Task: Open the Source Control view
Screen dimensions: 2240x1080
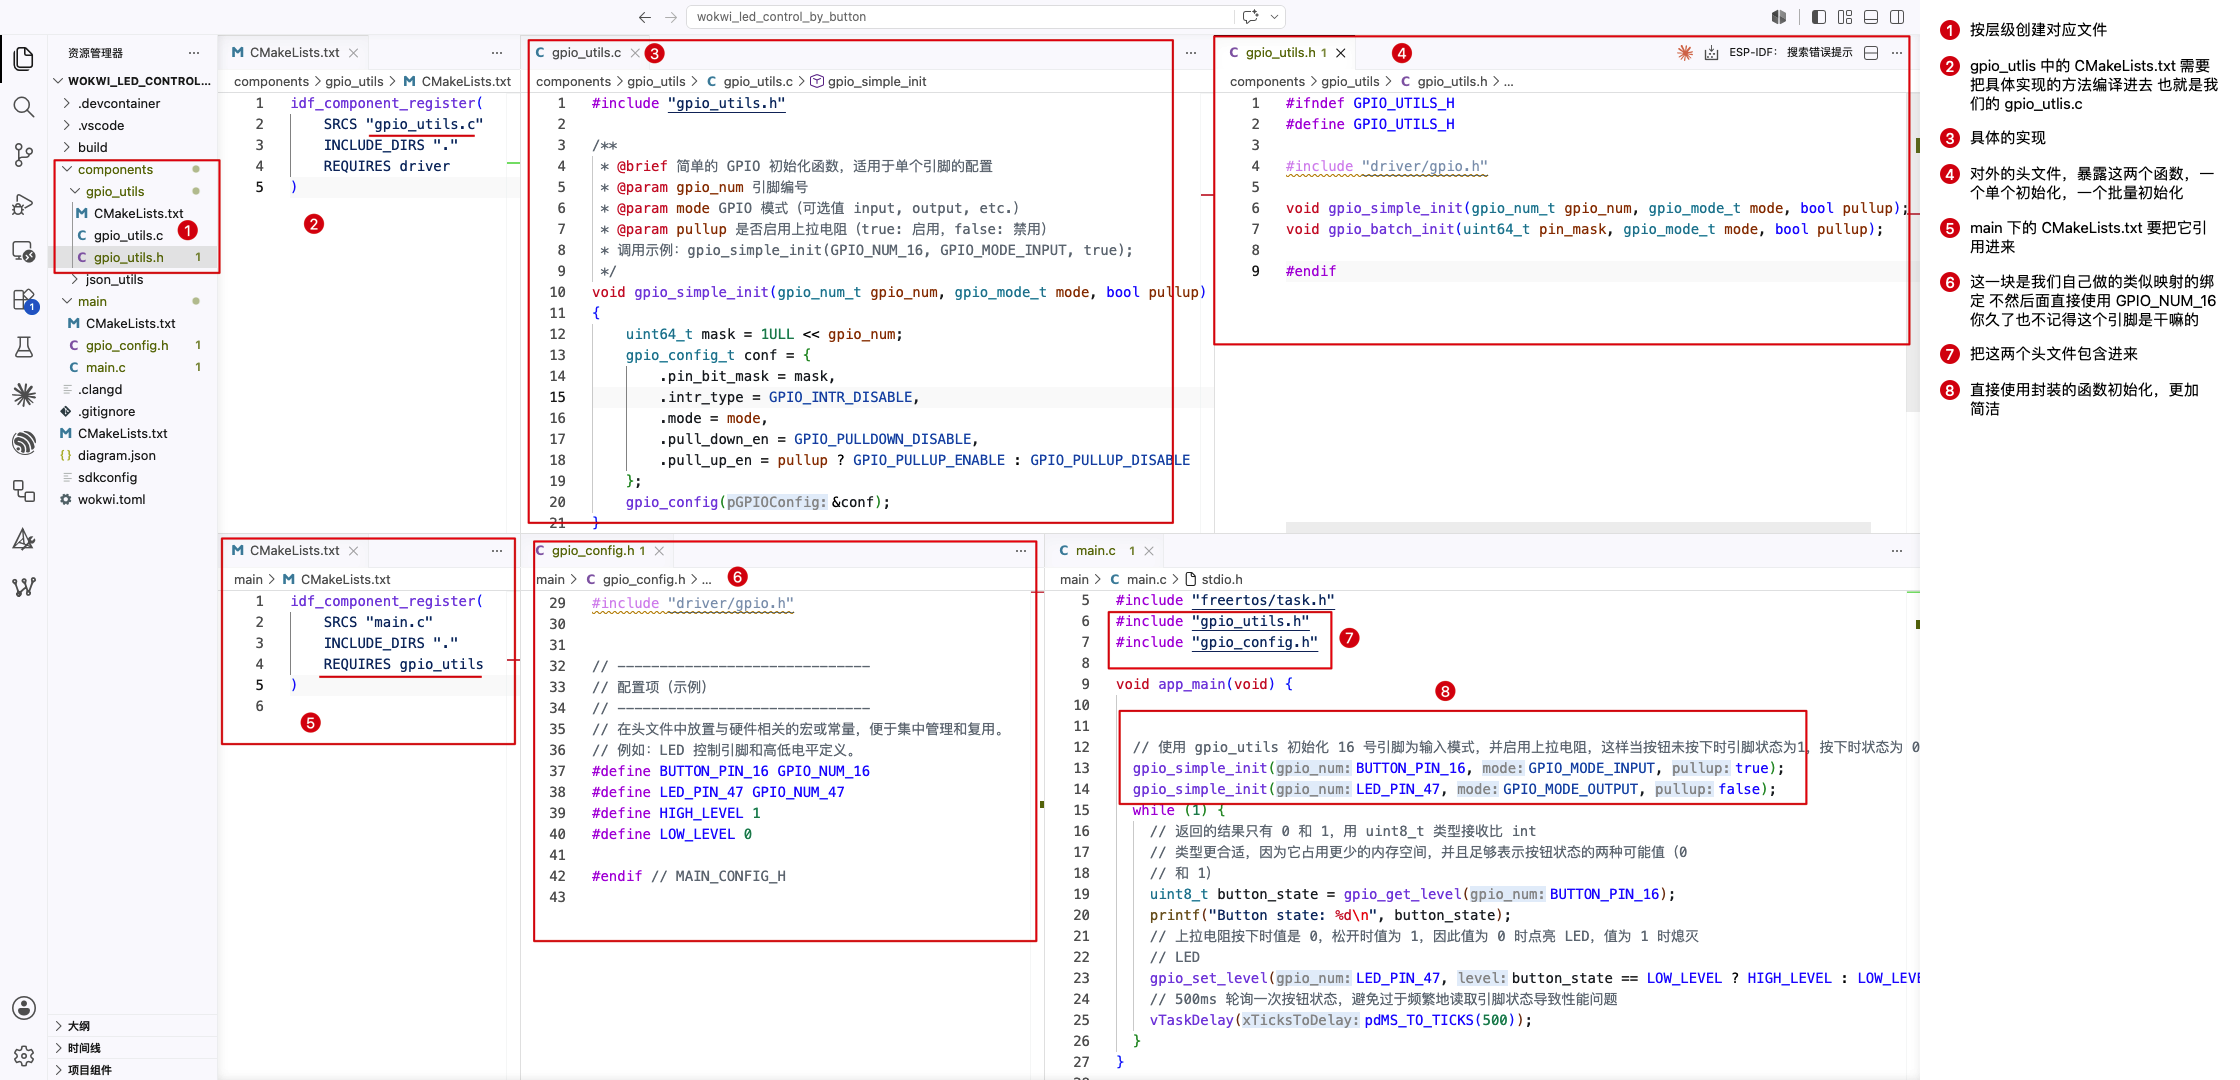Action: [24, 155]
